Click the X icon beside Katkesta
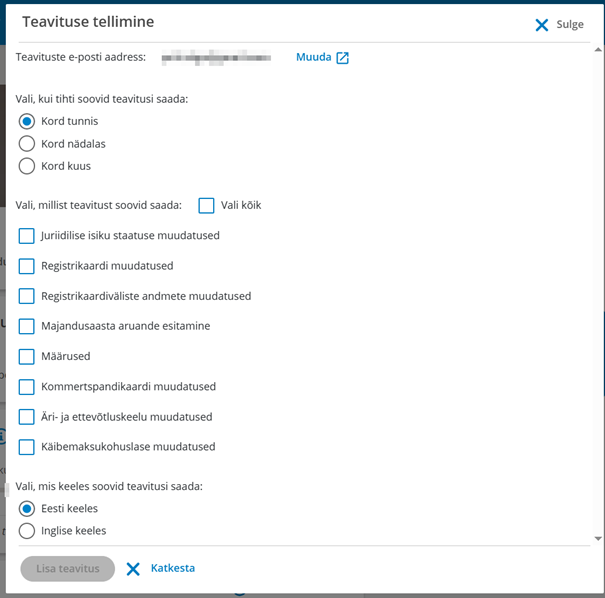 pos(133,569)
